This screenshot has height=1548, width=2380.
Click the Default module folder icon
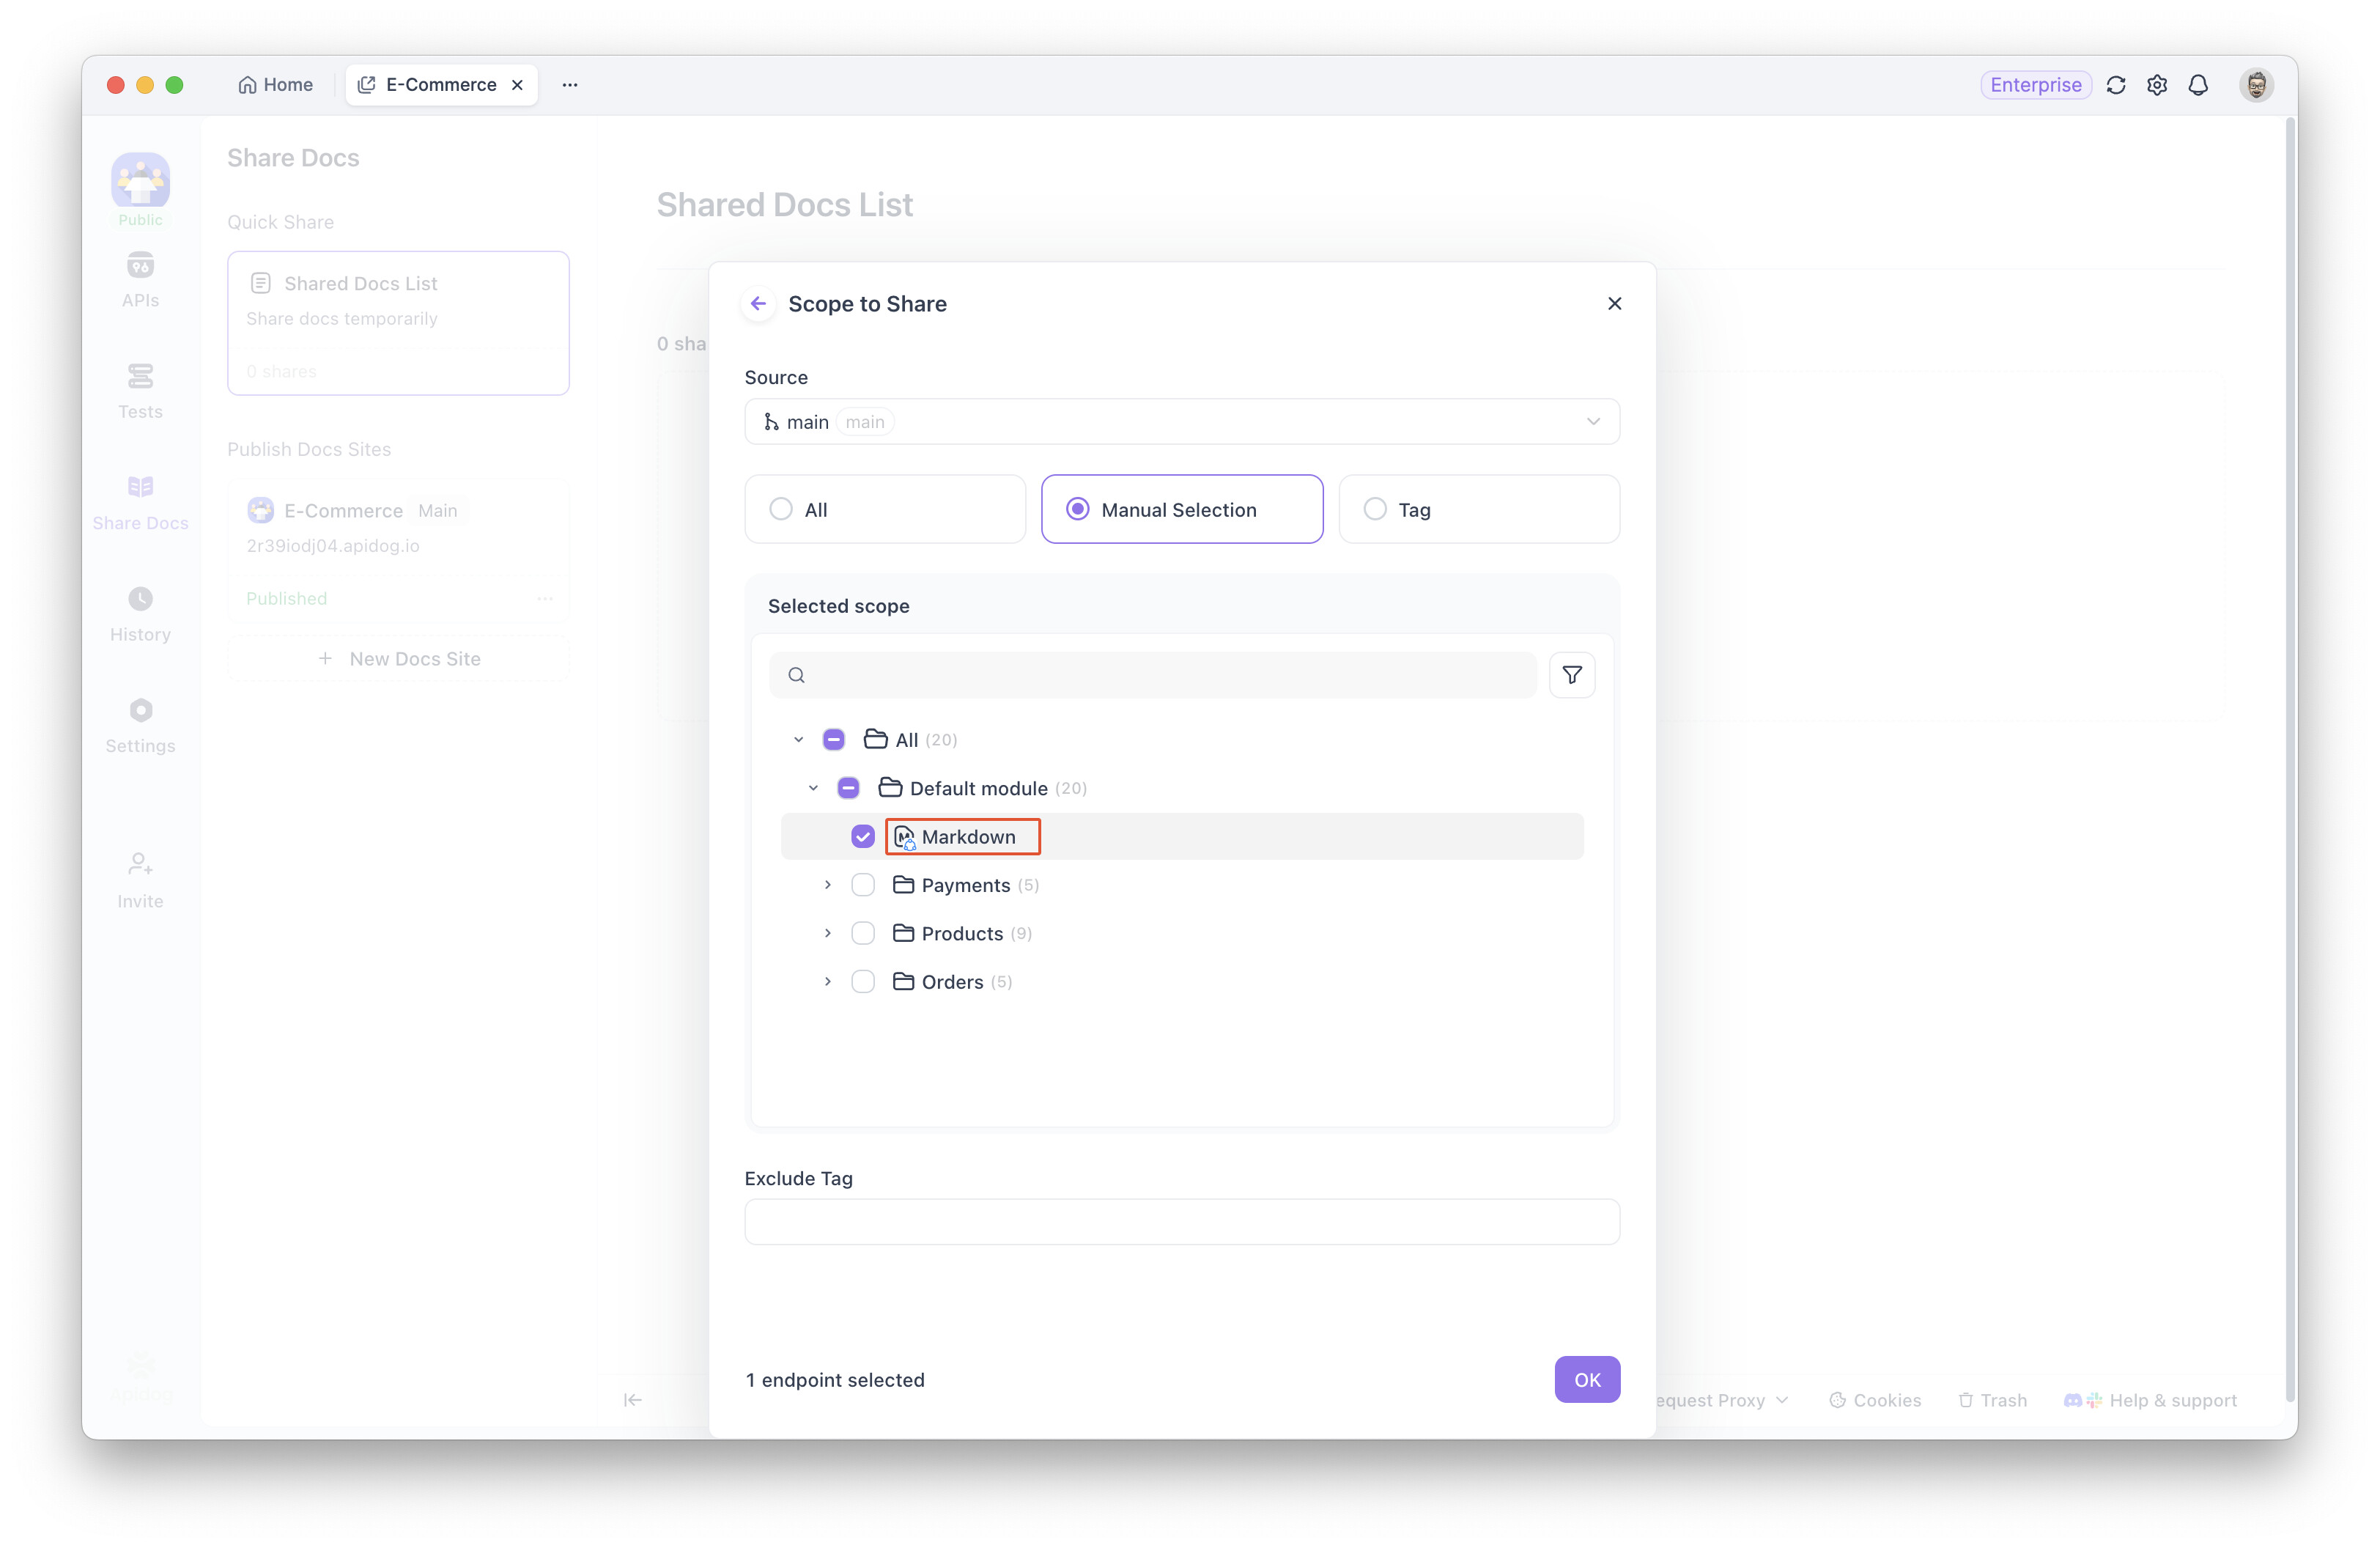(890, 788)
